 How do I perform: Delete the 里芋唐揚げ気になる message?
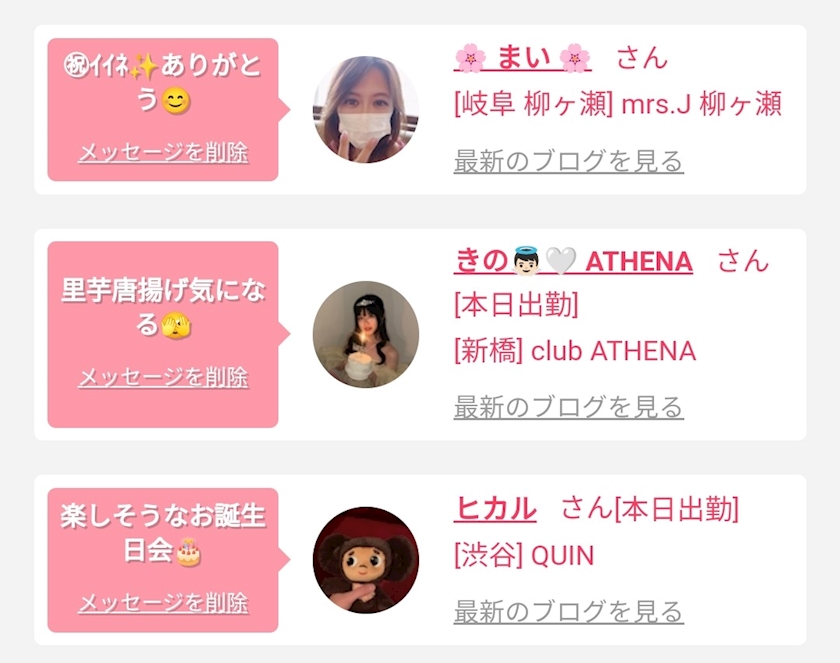(x=163, y=378)
